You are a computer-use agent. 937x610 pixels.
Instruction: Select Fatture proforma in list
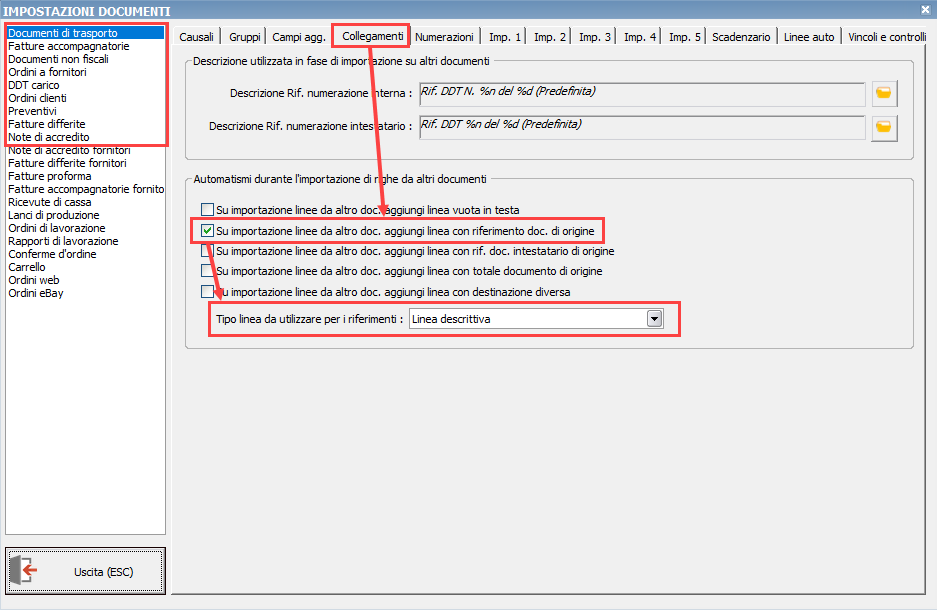coord(85,176)
